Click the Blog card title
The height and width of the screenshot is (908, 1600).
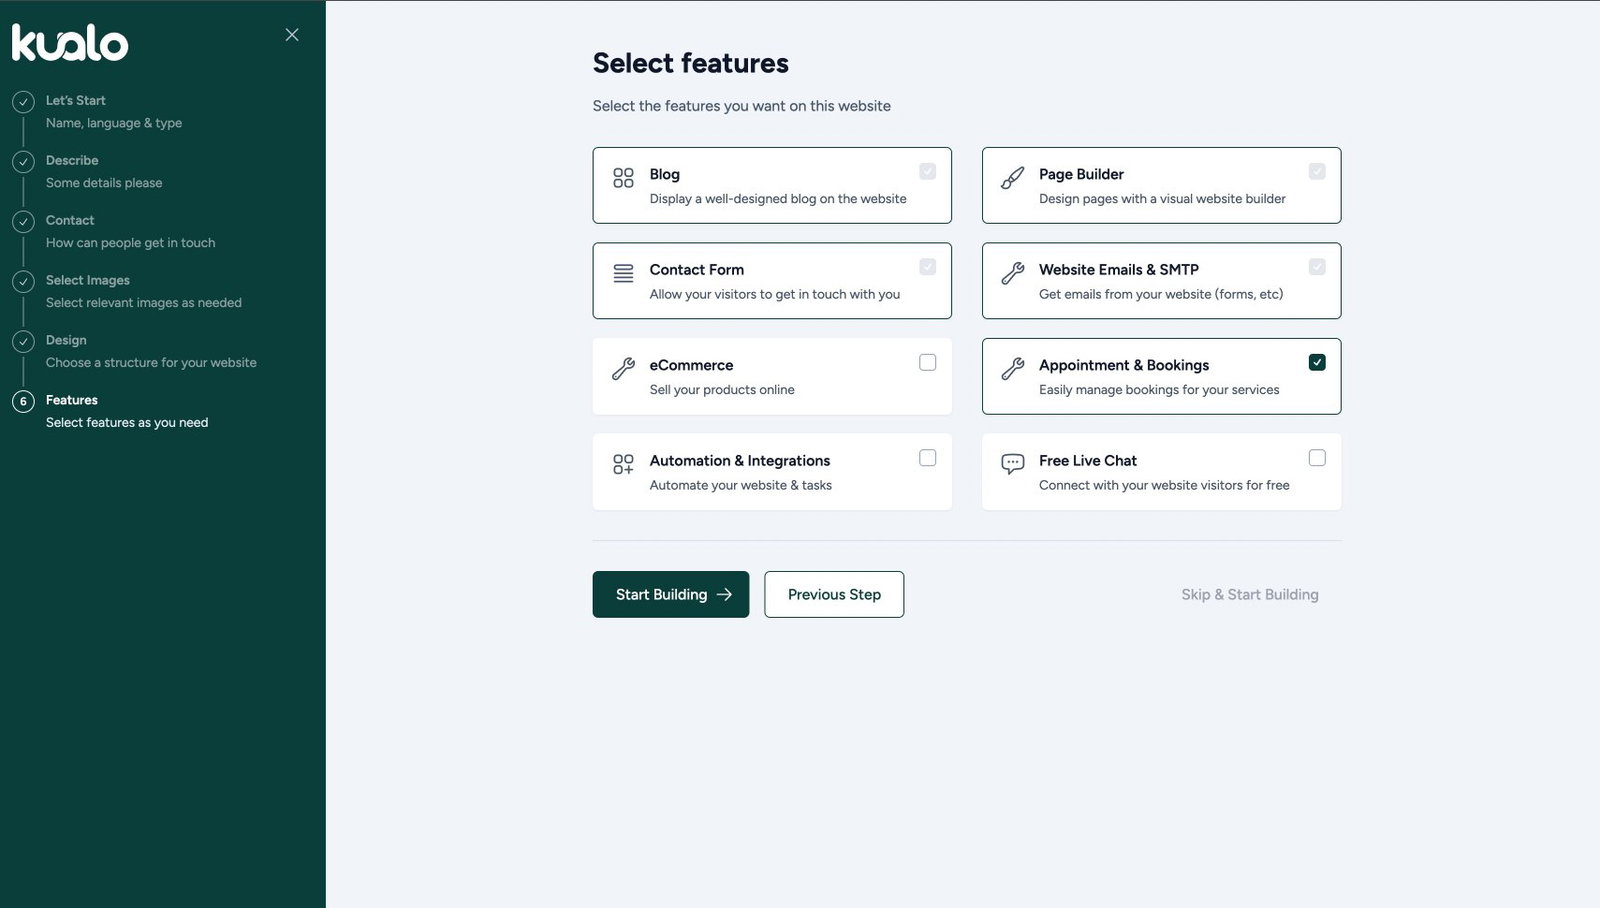pos(664,174)
